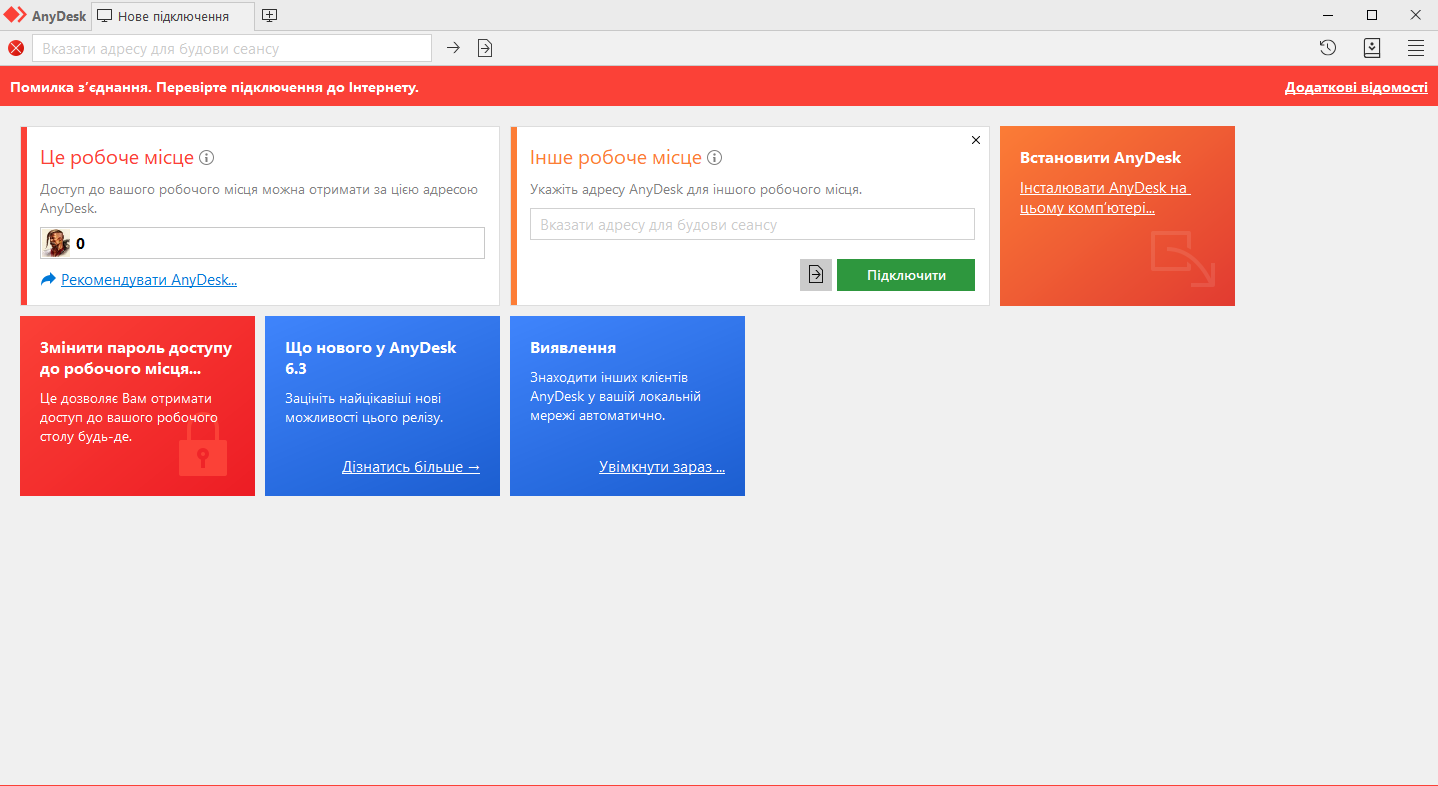
Task: Click the file transfer icon in address bar
Action: [x=485, y=48]
